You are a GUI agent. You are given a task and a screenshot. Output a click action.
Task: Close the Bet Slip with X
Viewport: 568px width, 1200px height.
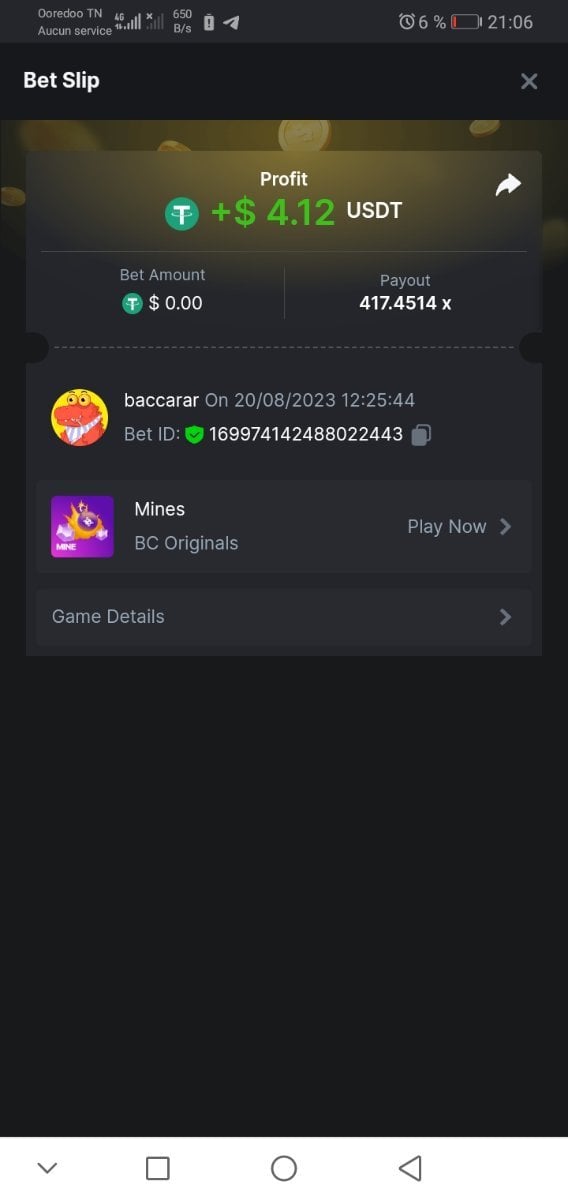point(529,81)
